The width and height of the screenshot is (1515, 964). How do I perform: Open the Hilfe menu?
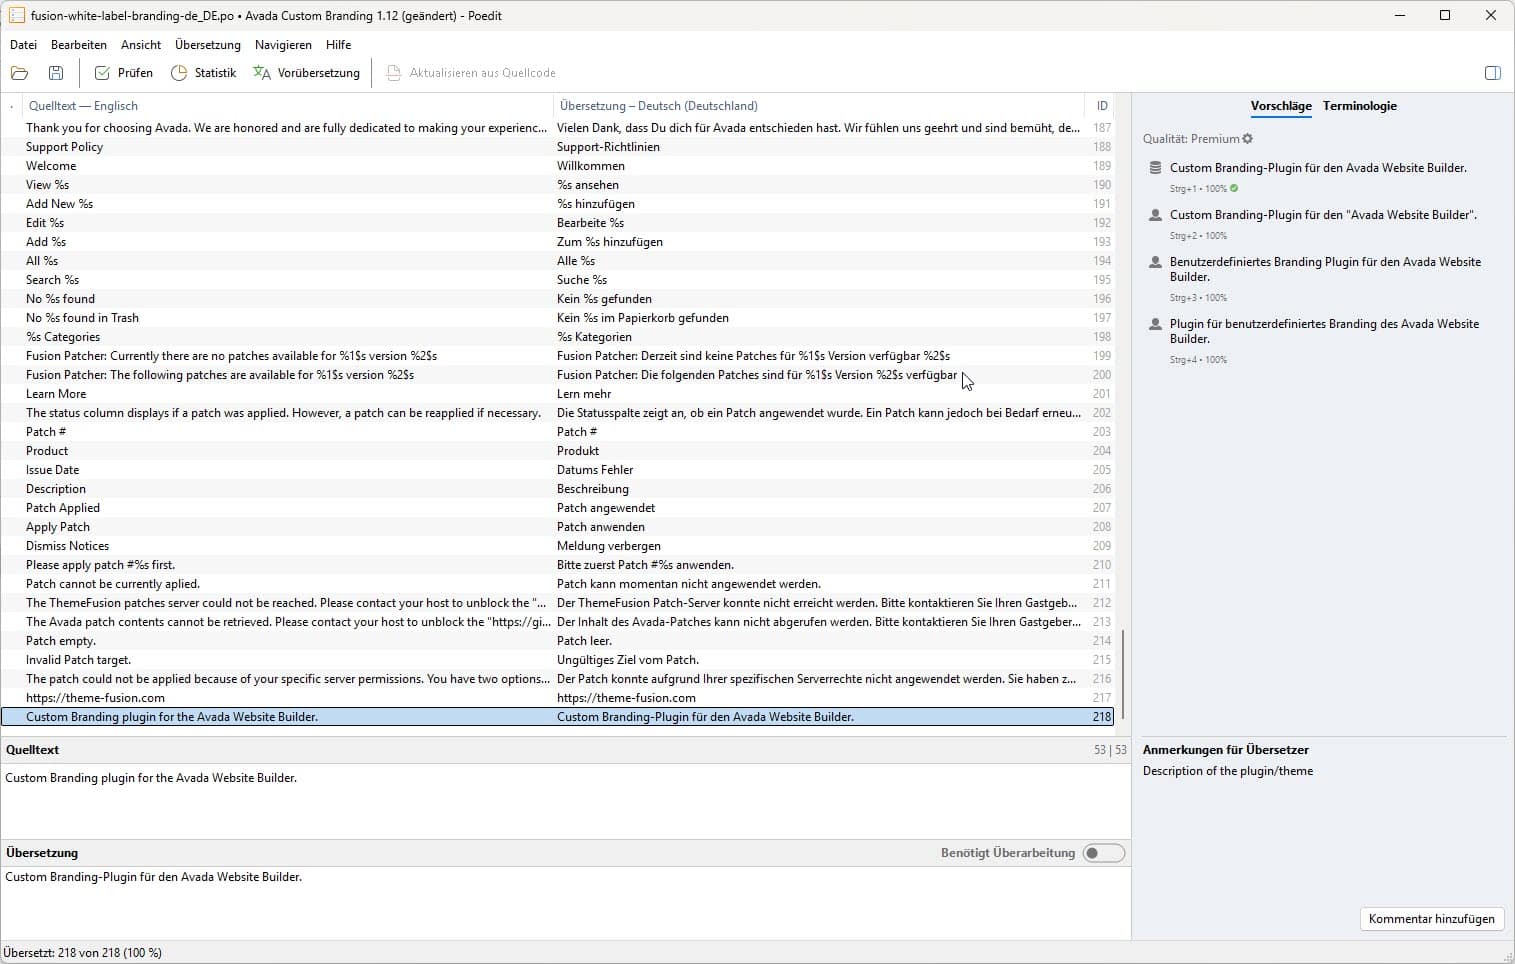click(x=339, y=45)
